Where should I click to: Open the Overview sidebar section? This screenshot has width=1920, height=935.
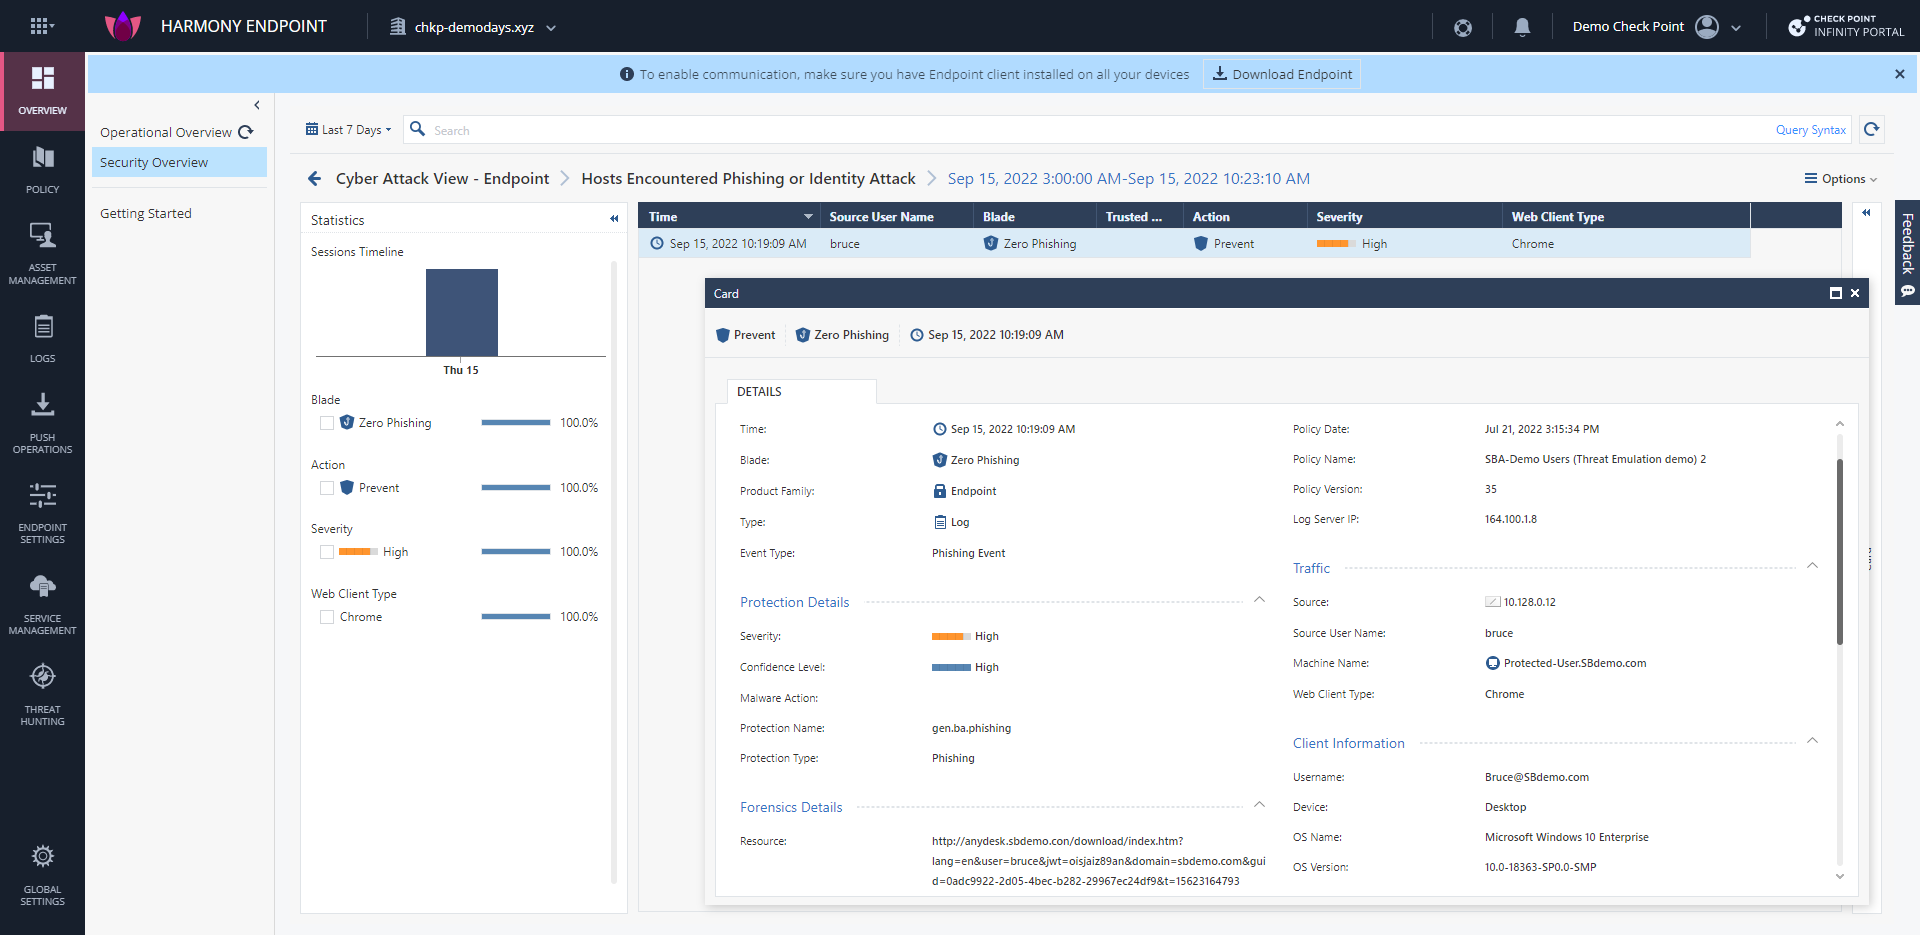click(x=42, y=91)
